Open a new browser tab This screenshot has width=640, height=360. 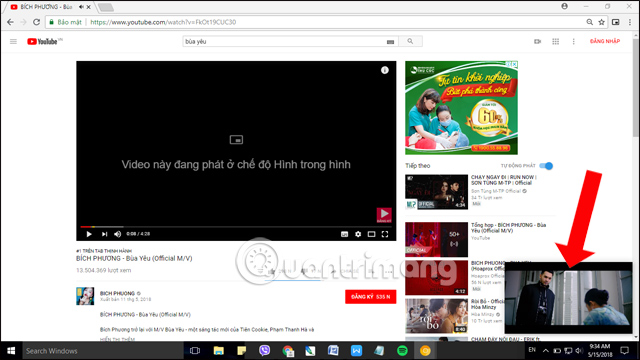click(106, 7)
